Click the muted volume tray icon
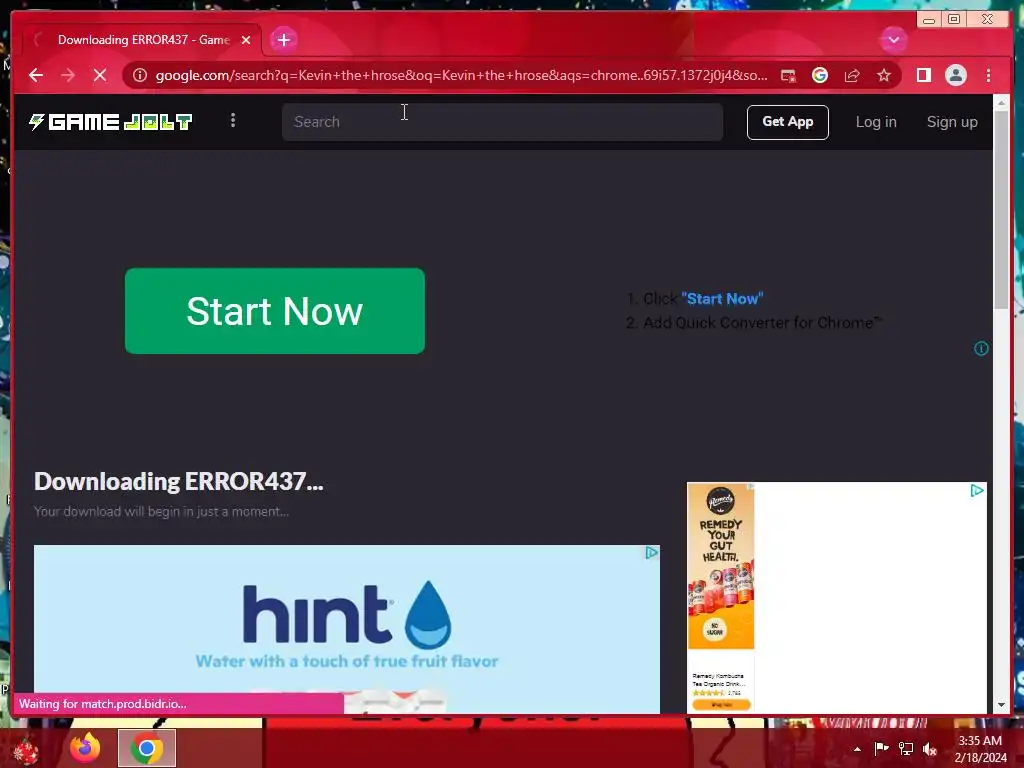This screenshot has width=1024, height=768. (x=930, y=749)
